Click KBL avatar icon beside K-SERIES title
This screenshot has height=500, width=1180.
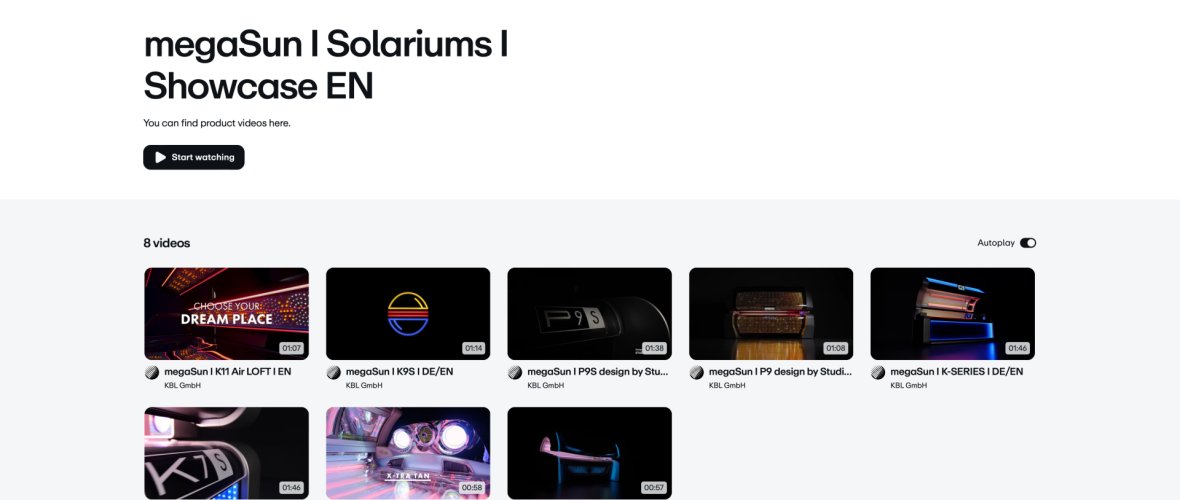(x=878, y=373)
